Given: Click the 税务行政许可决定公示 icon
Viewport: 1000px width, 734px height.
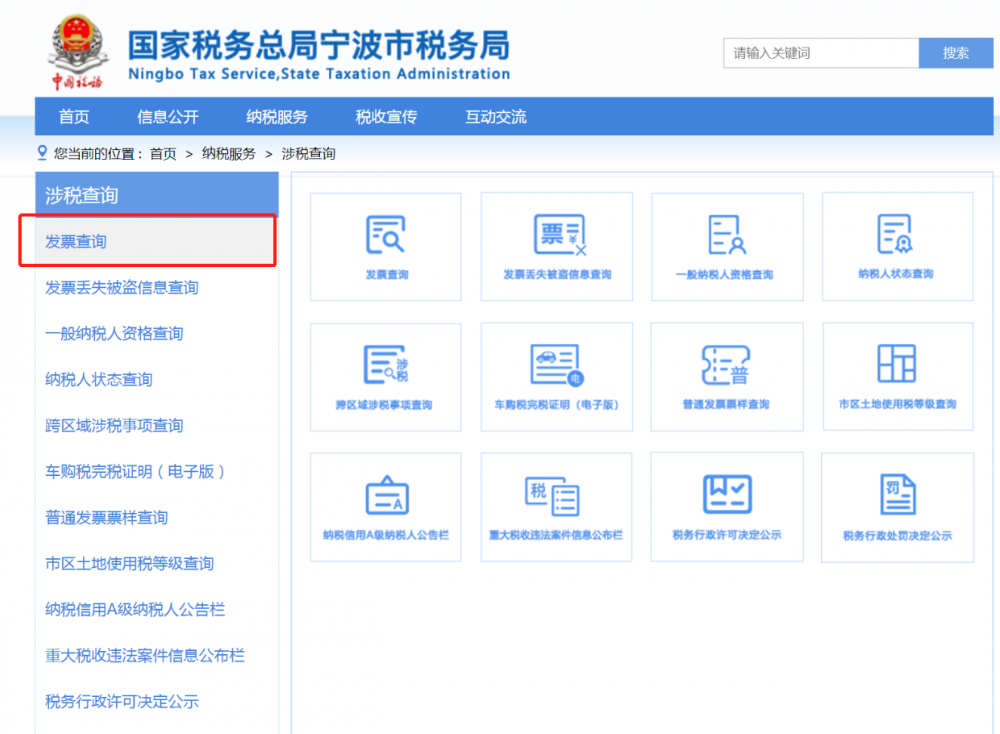Looking at the screenshot, I should pos(727,506).
